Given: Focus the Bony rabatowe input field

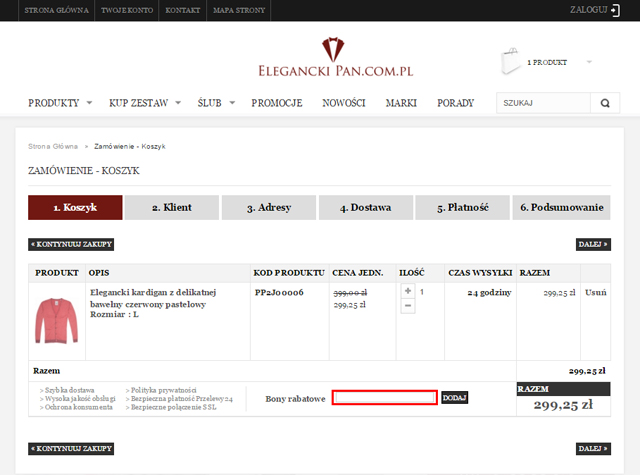Looking at the screenshot, I should tap(385, 397).
